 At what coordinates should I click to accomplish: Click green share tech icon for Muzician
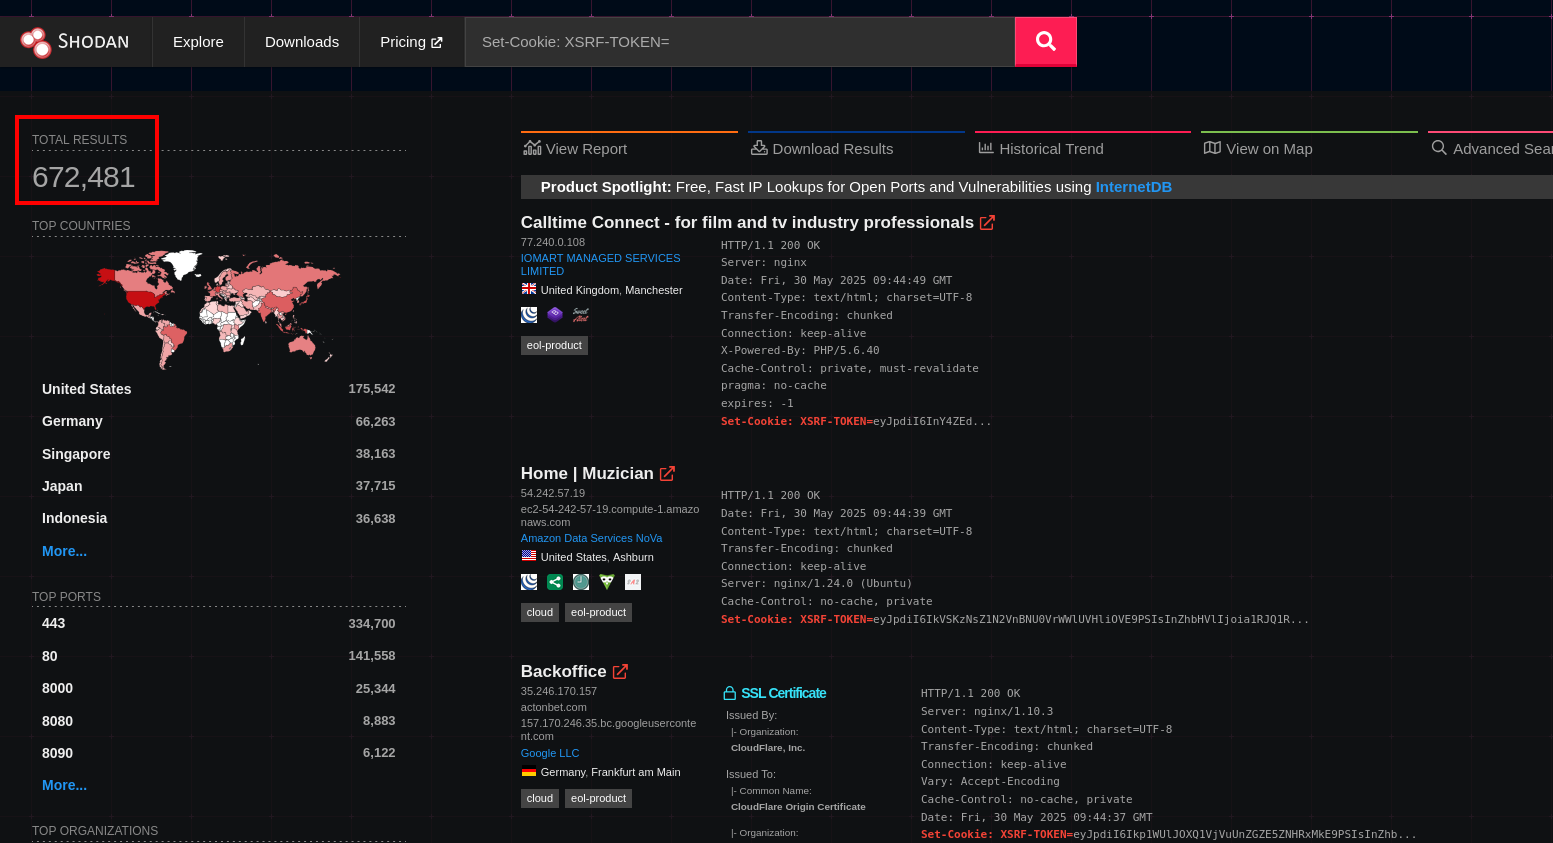(x=555, y=582)
